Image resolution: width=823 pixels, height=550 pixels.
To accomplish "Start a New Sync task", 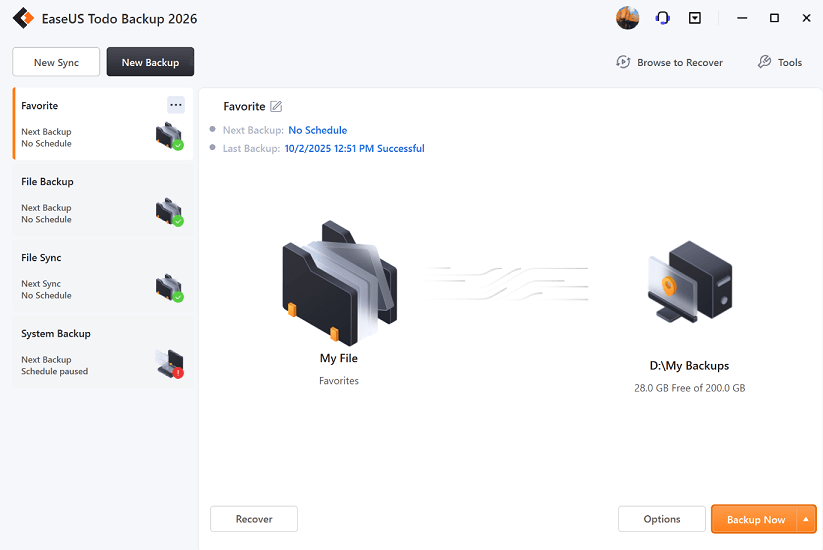I will (56, 62).
